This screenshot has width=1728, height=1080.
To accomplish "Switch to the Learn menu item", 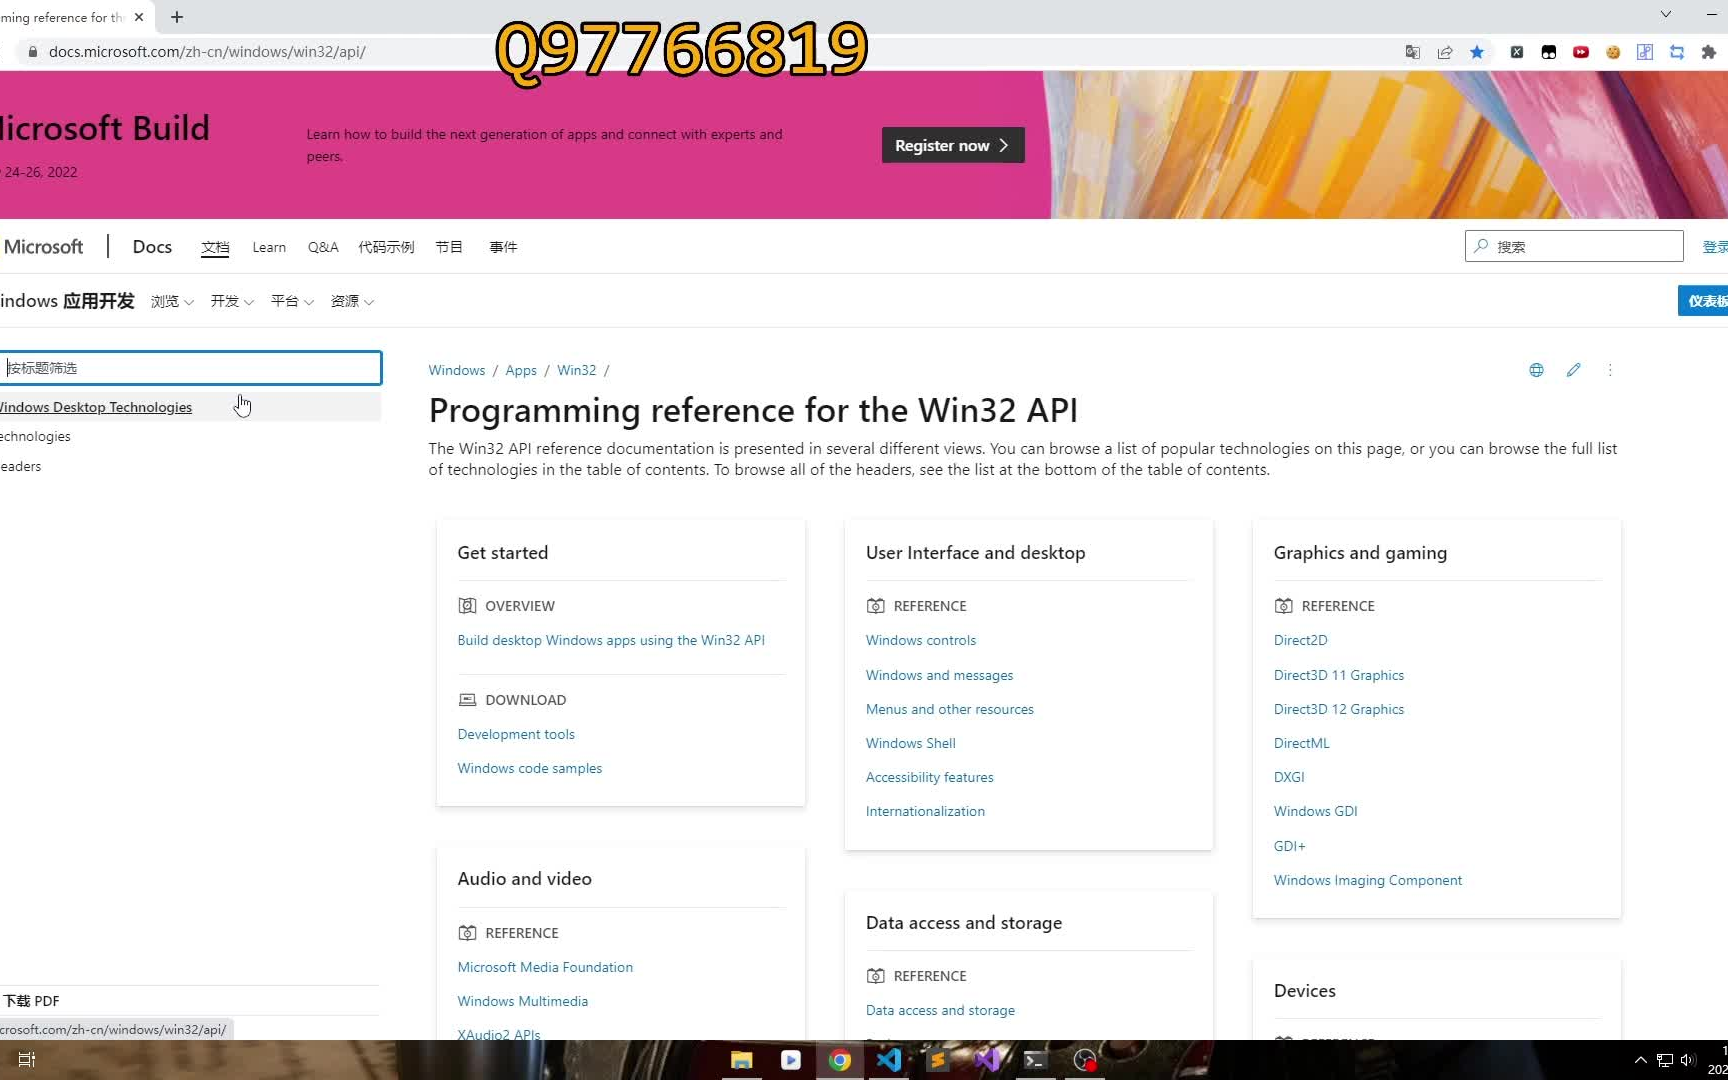I will point(268,247).
